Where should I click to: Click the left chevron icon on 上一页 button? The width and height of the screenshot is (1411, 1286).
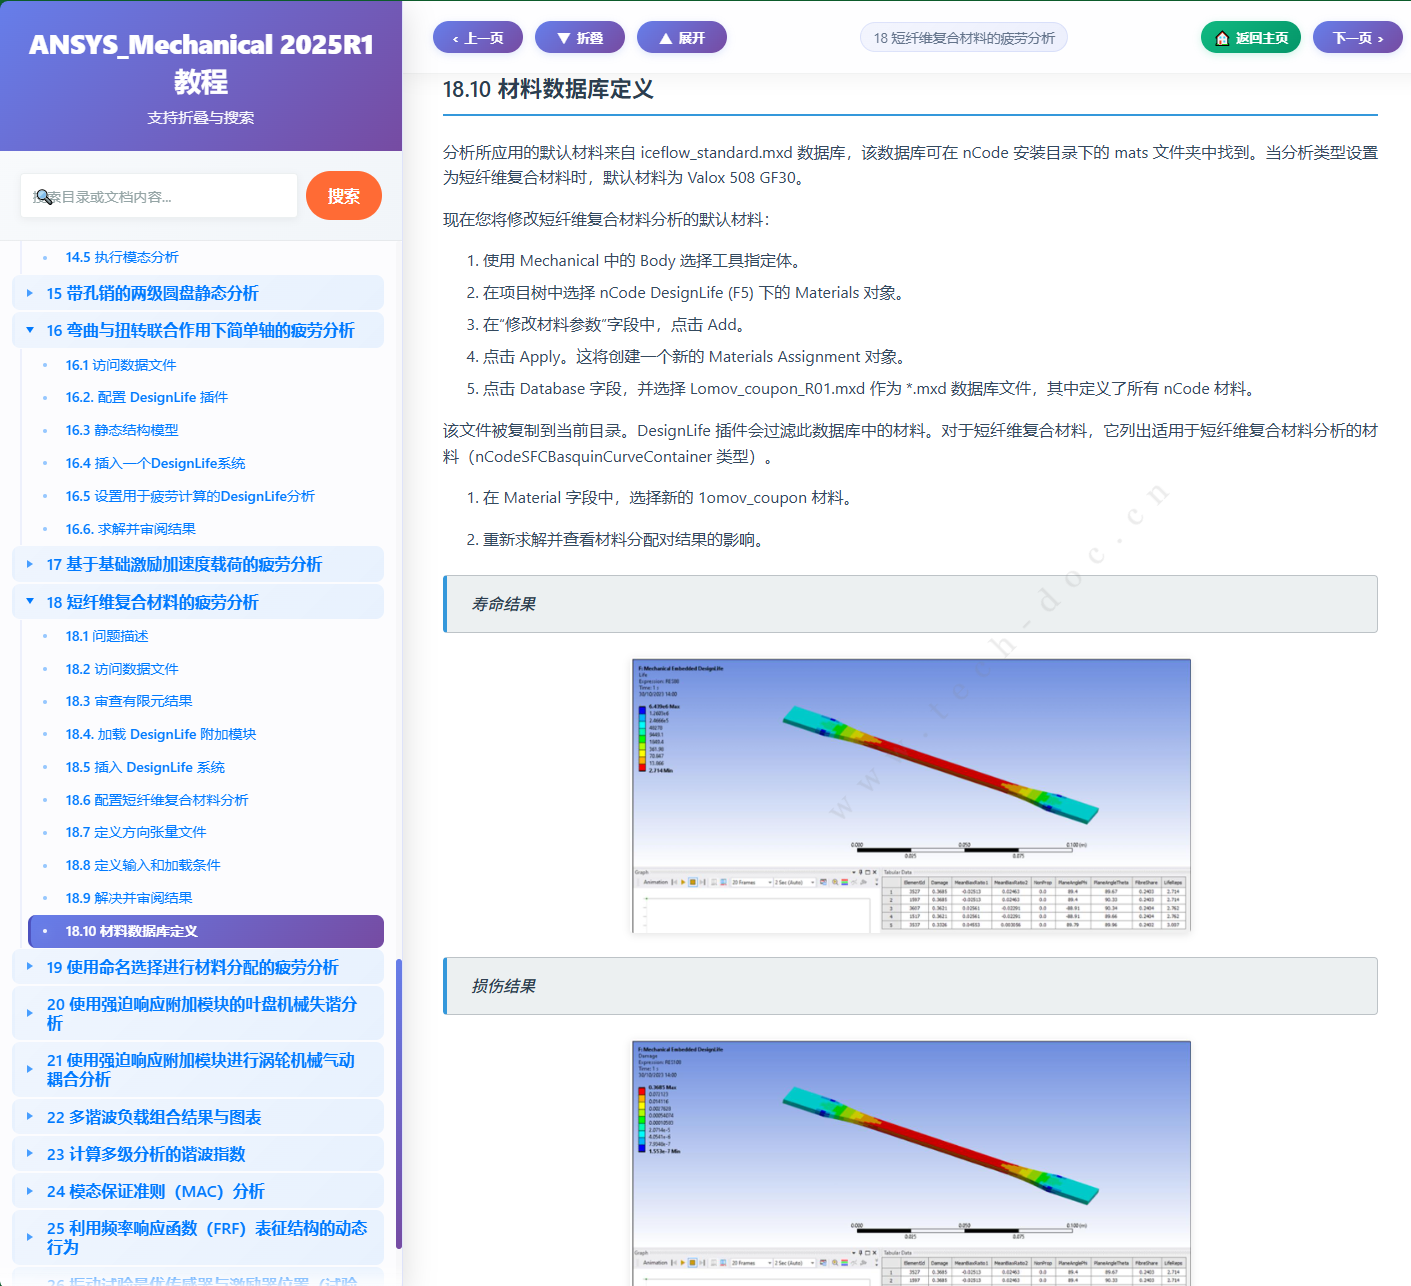coord(457,37)
